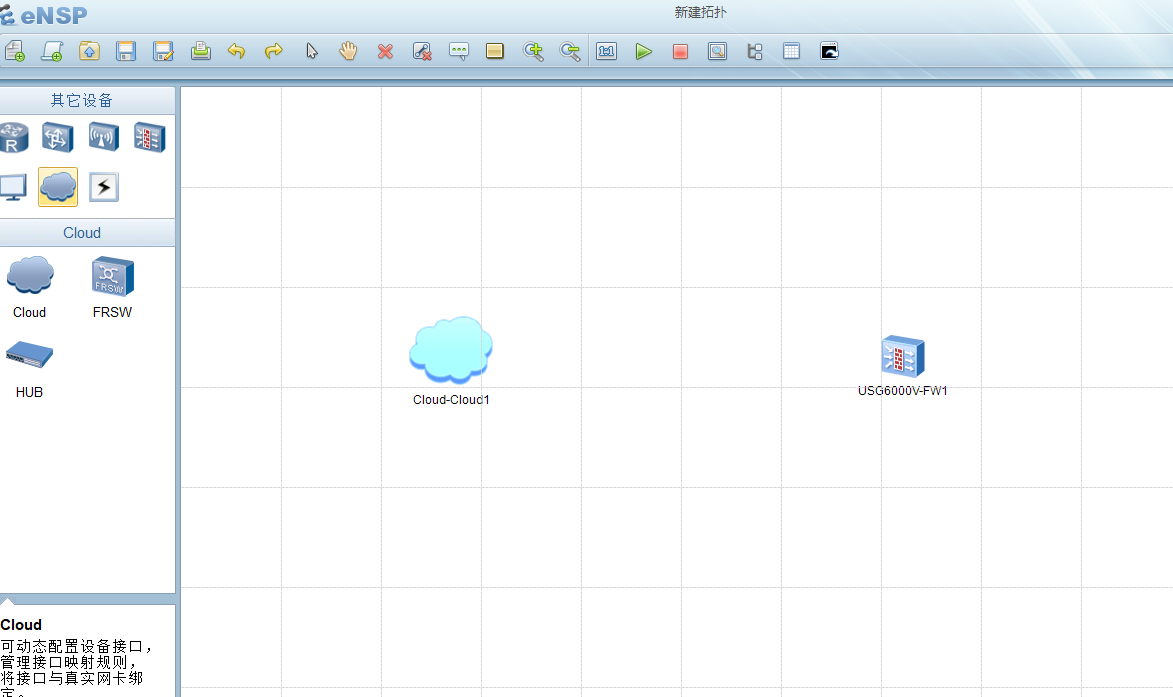The image size is (1173, 697).
Task: Collapse the 其它设备 panel header
Action: pos(88,100)
